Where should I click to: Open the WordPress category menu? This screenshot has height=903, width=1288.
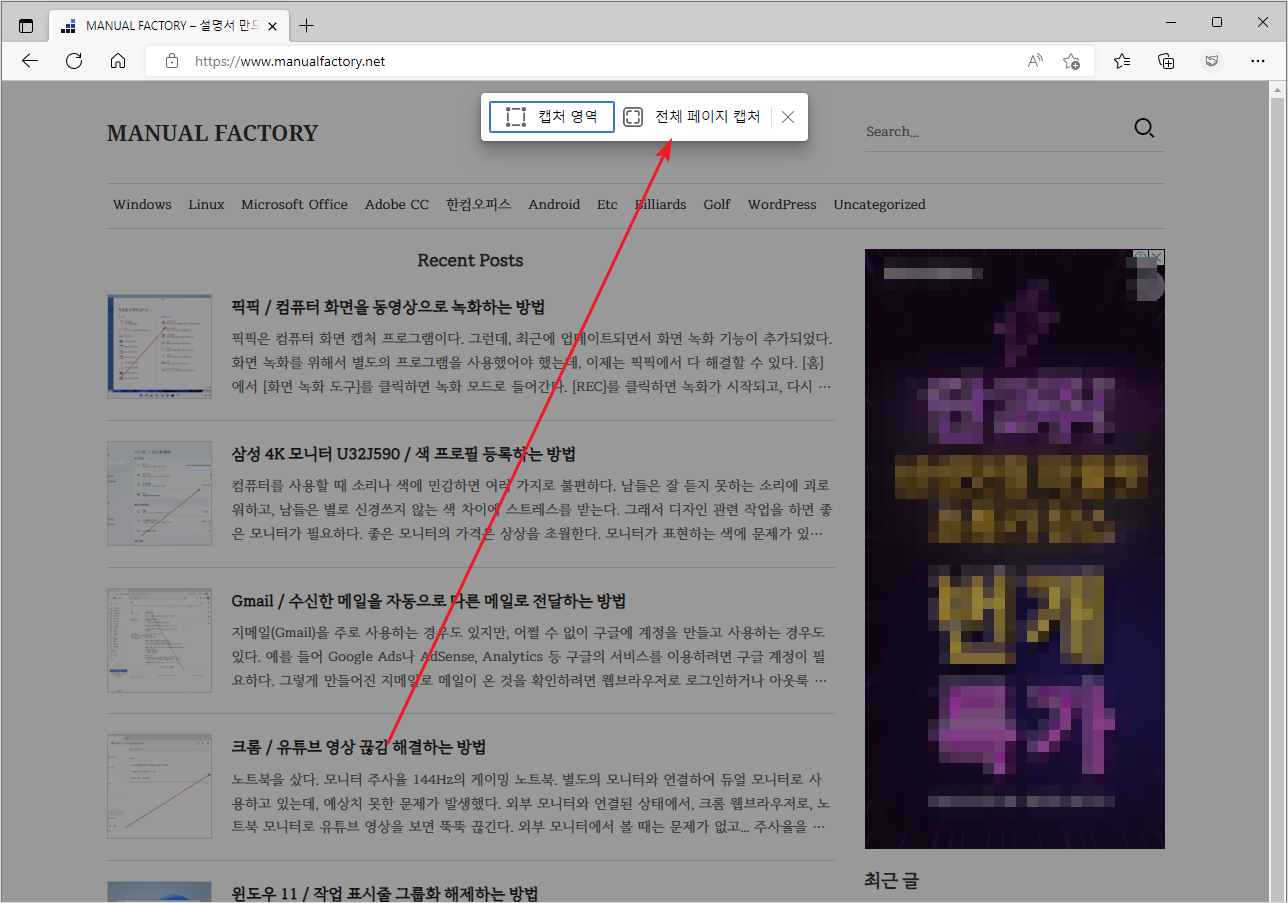point(782,204)
